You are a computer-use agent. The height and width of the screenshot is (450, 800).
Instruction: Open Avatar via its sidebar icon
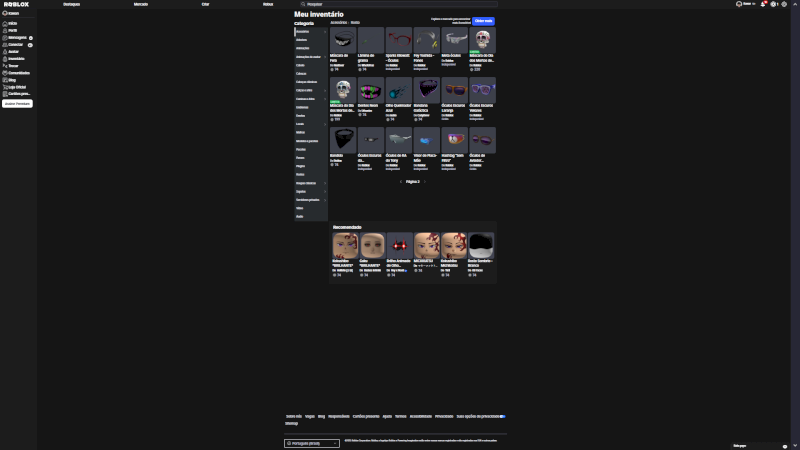[x=5, y=52]
